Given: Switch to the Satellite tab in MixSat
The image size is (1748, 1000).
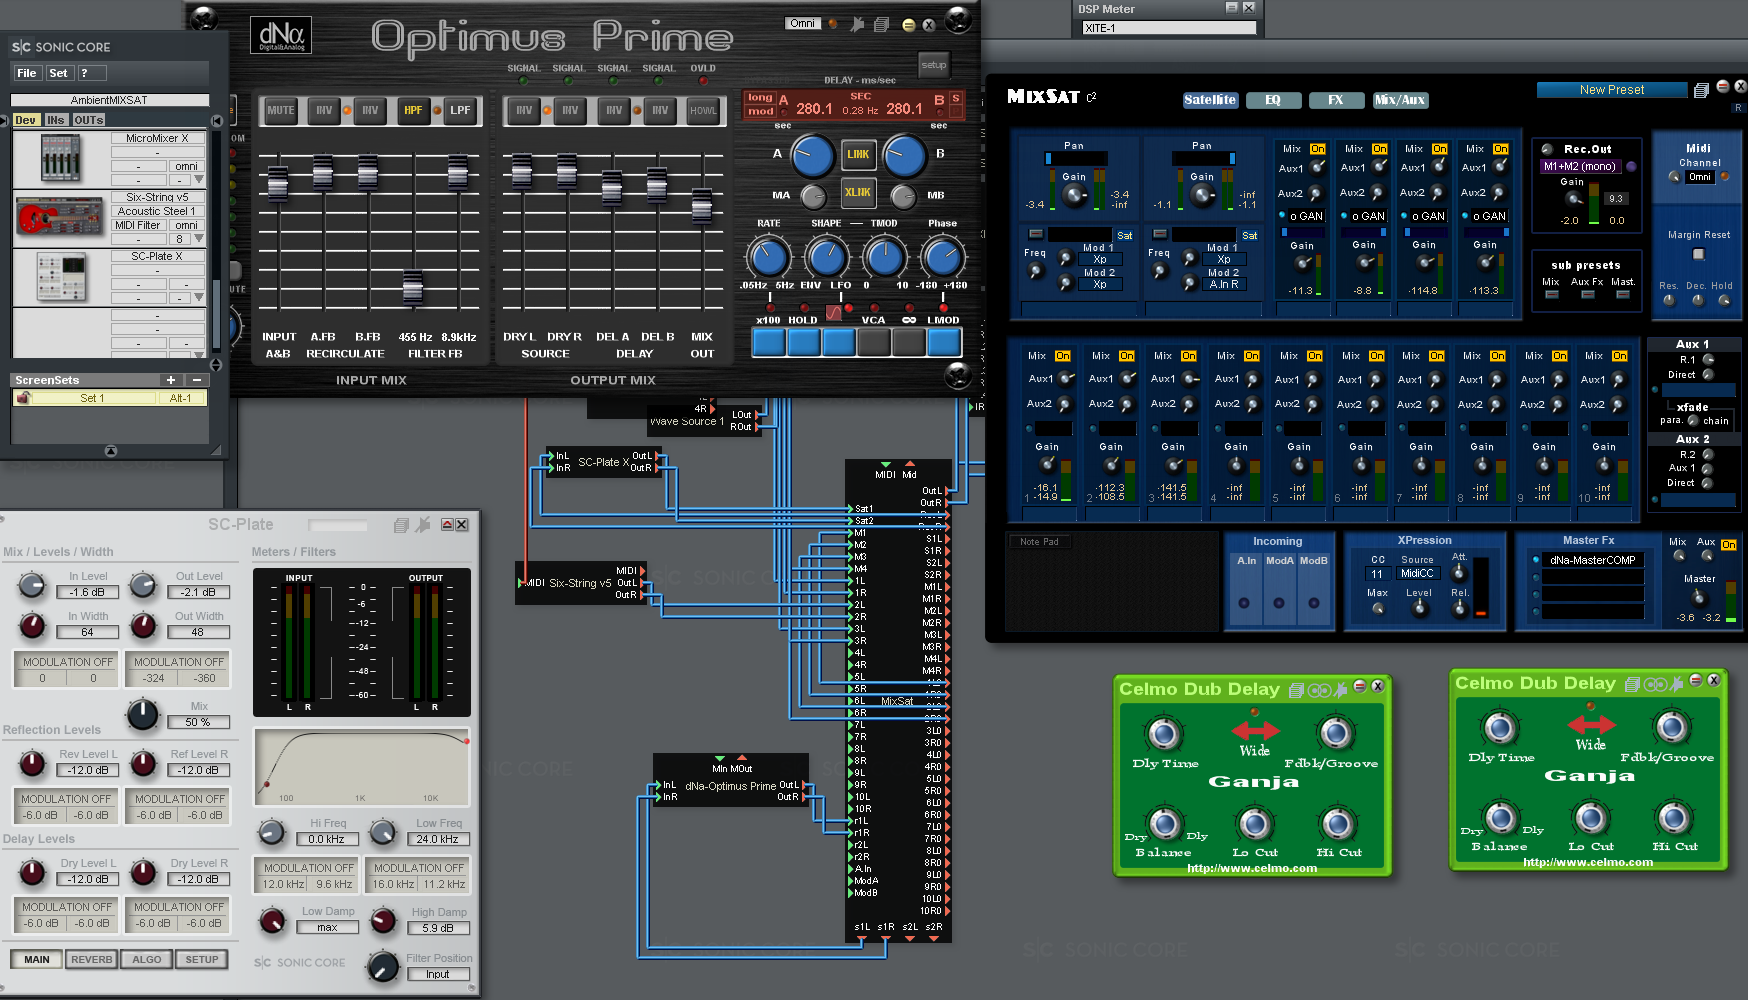Looking at the screenshot, I should coord(1210,100).
